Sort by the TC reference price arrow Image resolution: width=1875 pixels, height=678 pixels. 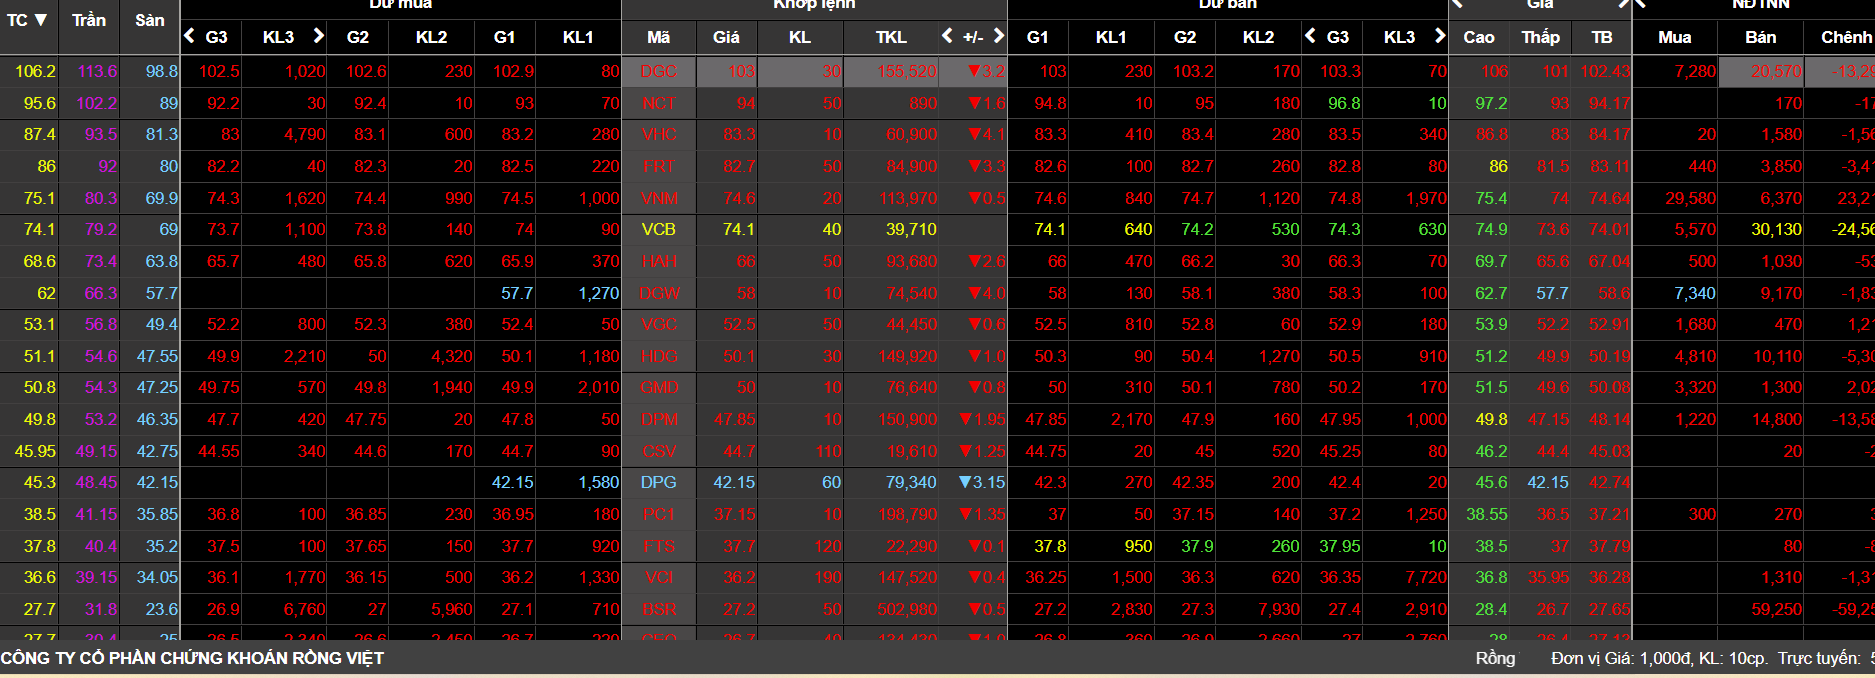[x=41, y=19]
